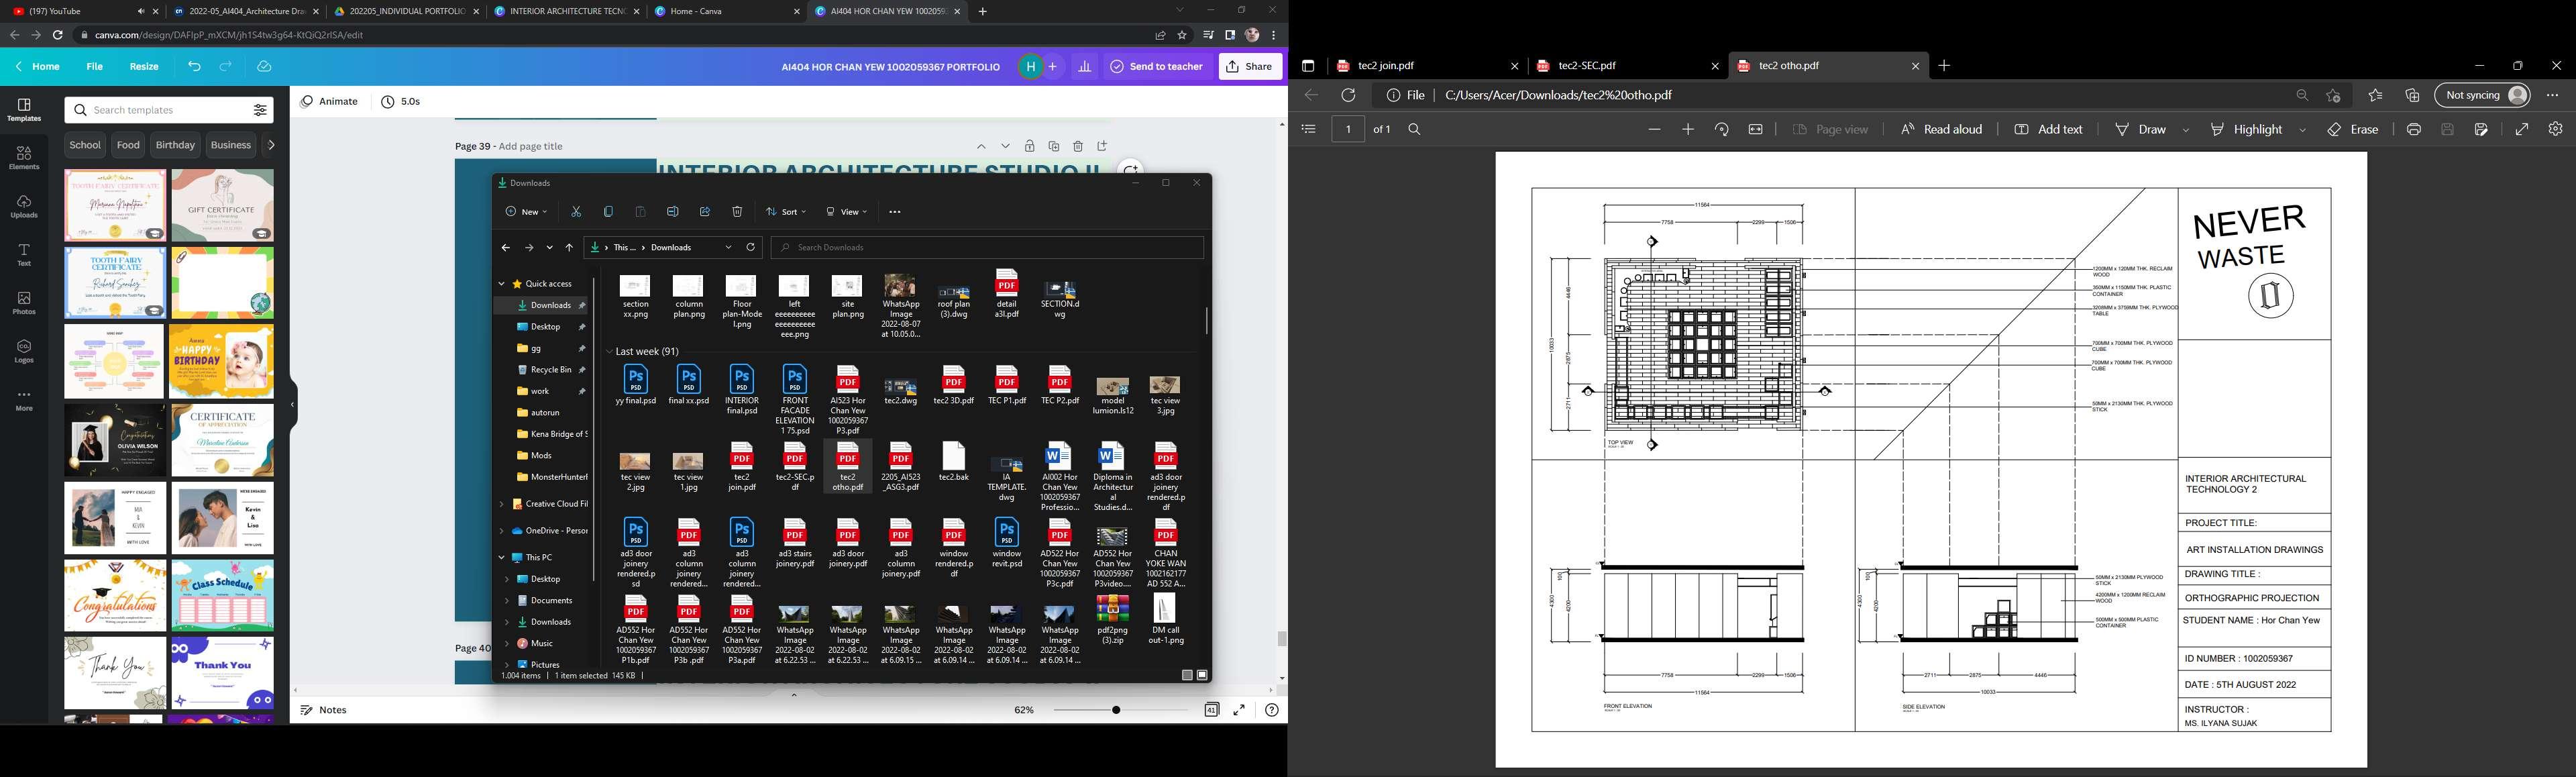Image resolution: width=2576 pixels, height=777 pixels.
Task: Print the PDF using printer icon
Action: click(x=2413, y=130)
